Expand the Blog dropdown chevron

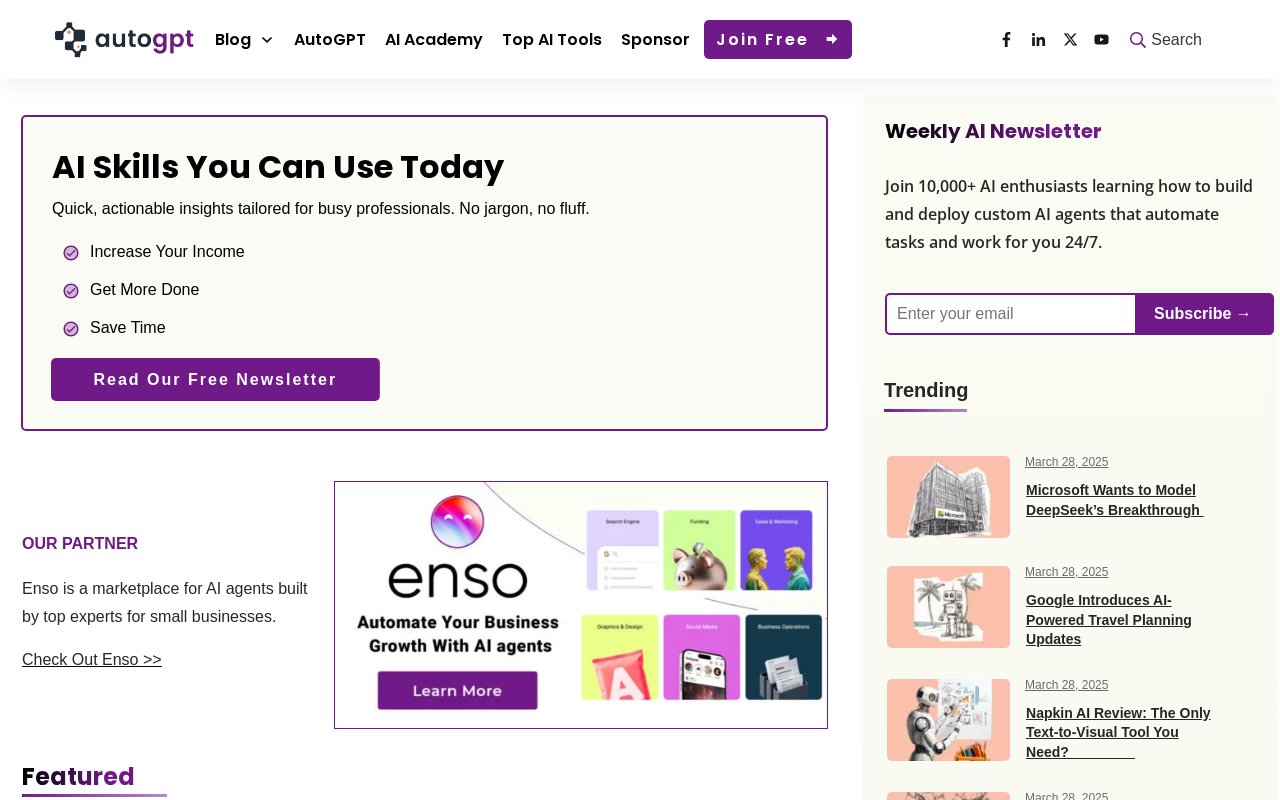267,40
